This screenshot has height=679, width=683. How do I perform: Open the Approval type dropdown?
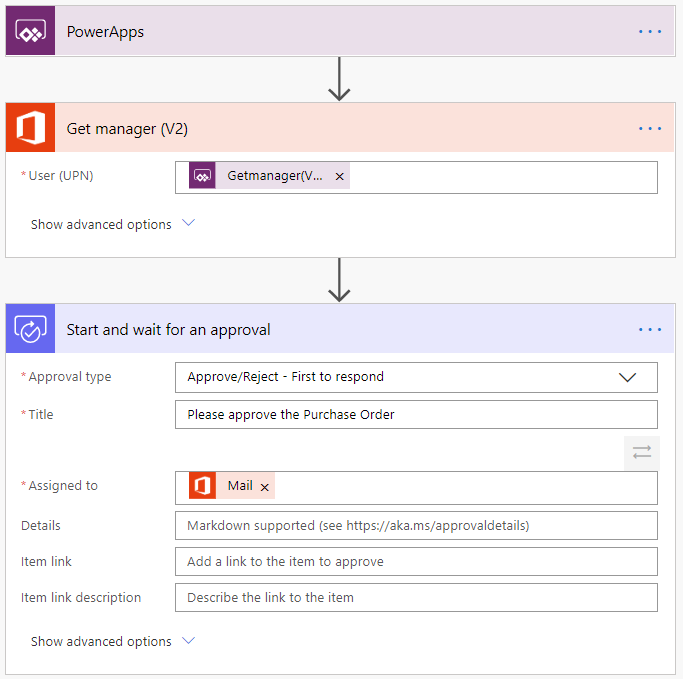416,377
